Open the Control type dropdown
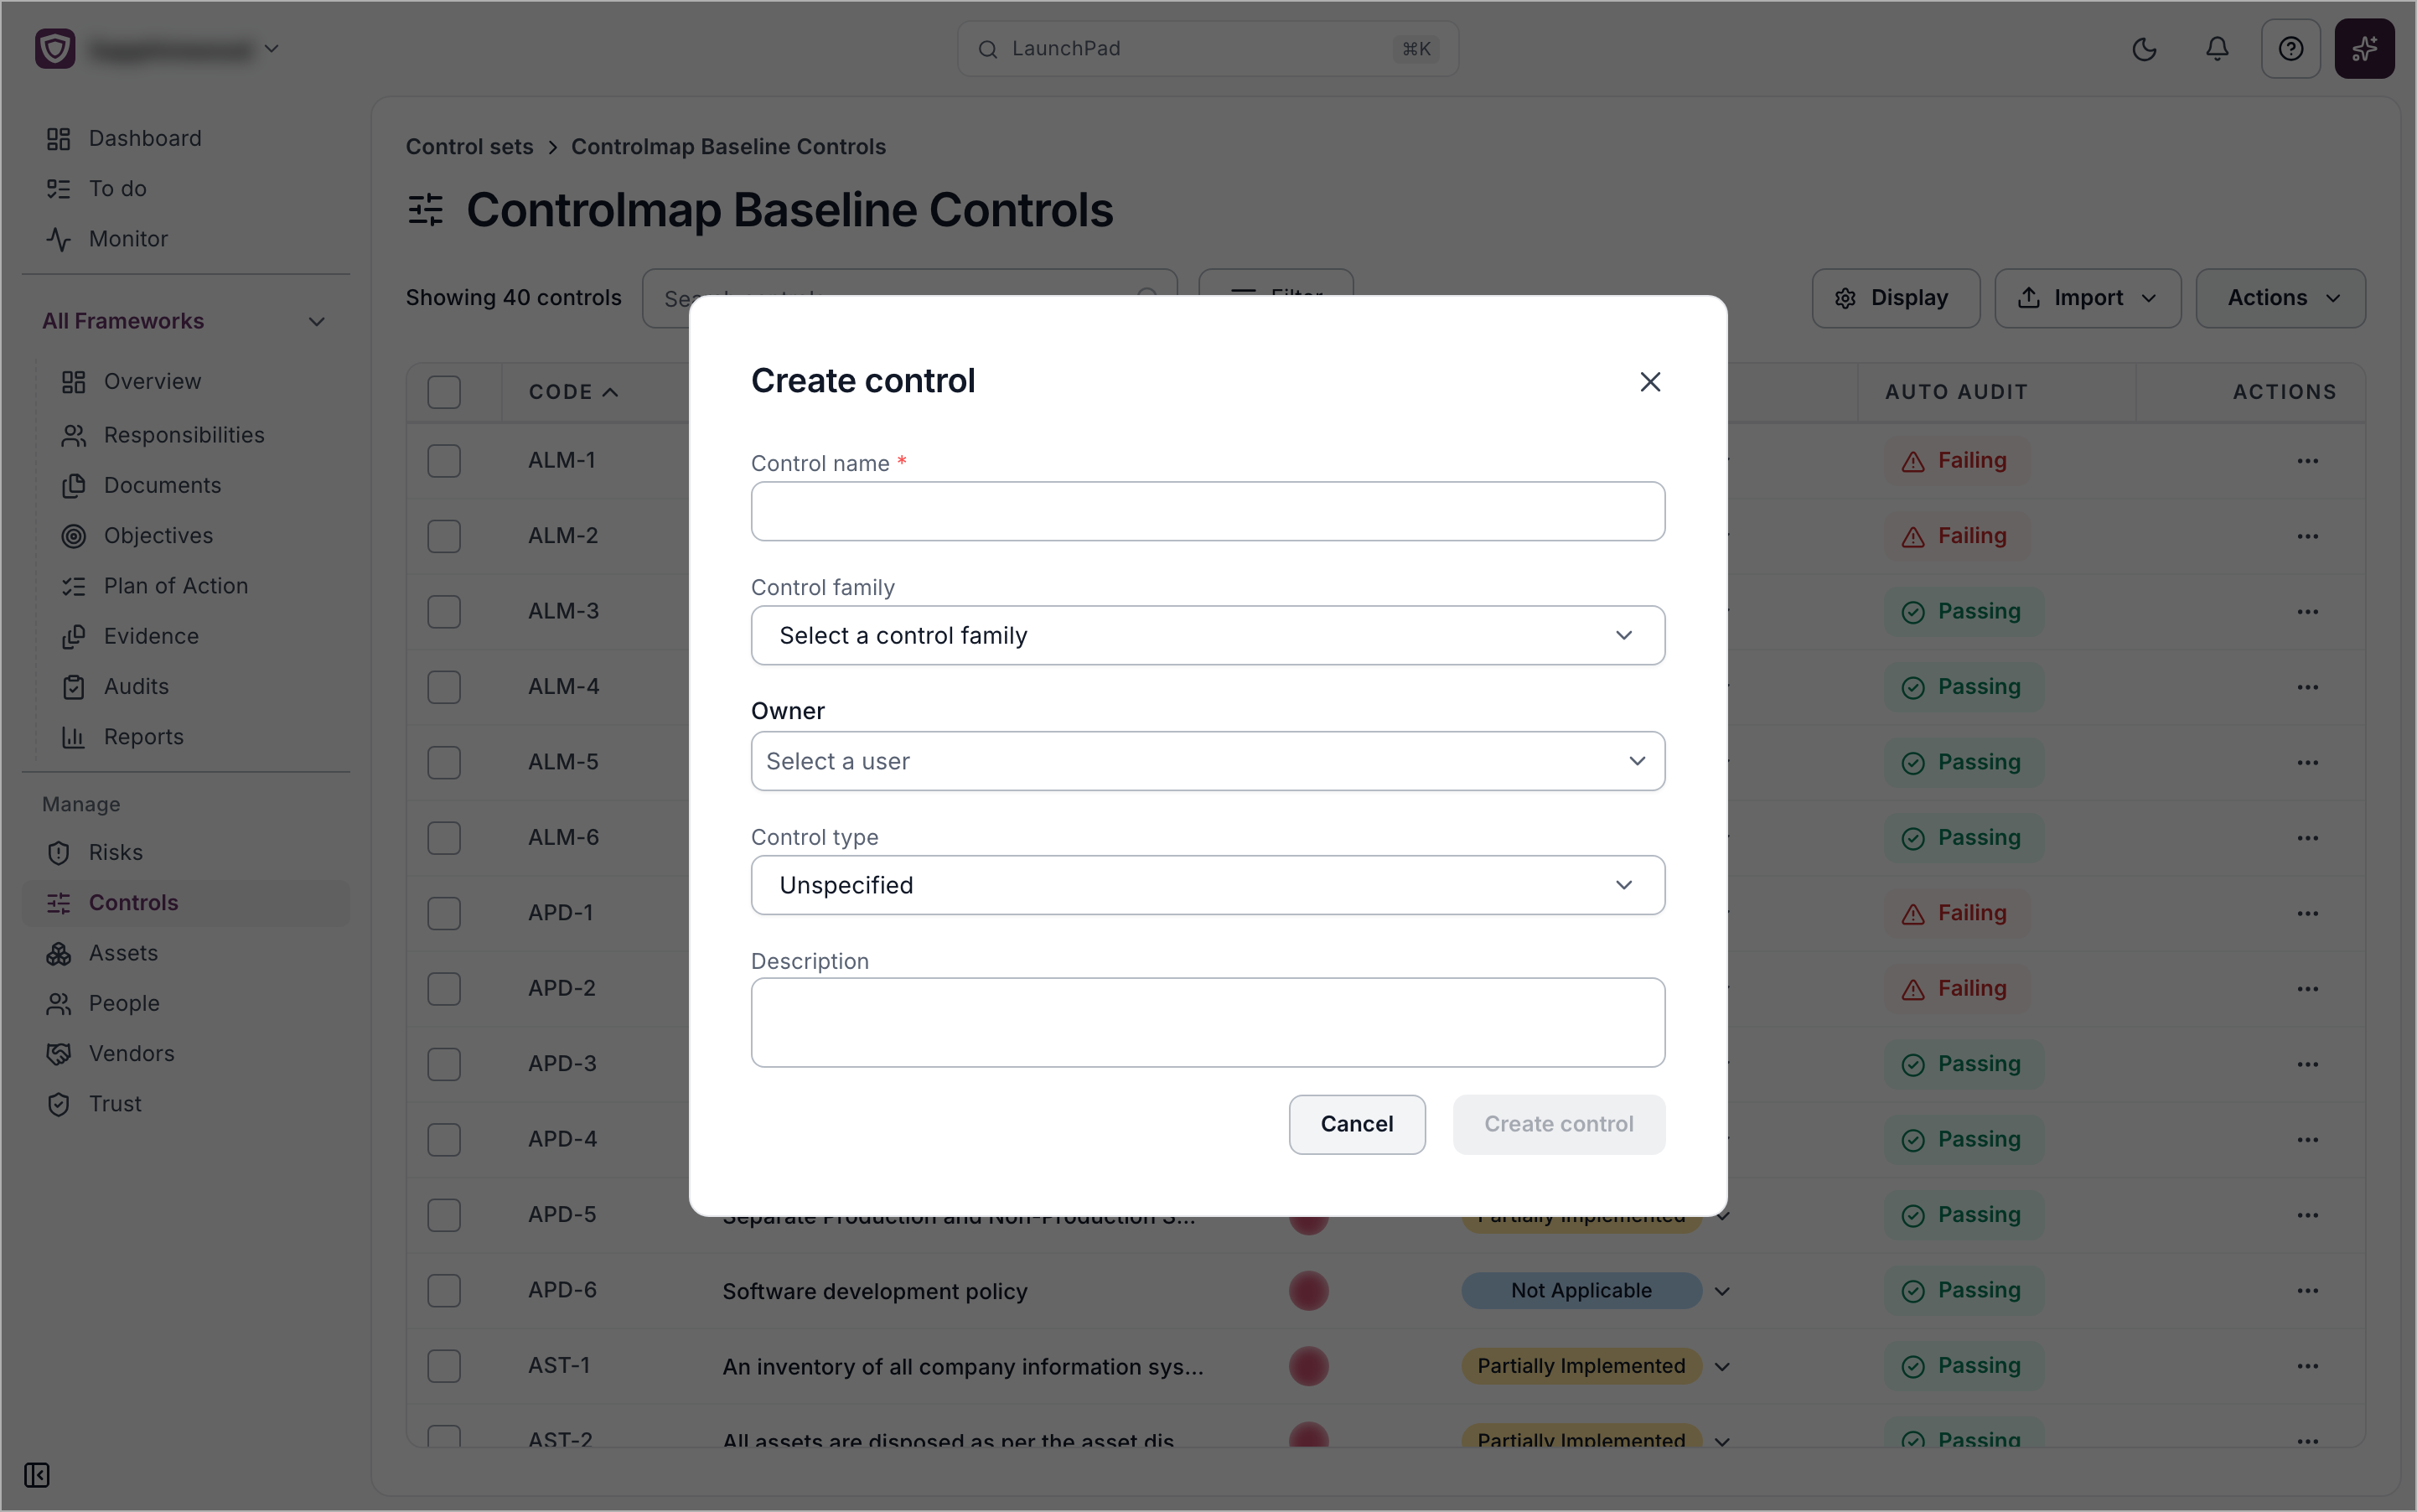The width and height of the screenshot is (2417, 1512). (x=1208, y=885)
